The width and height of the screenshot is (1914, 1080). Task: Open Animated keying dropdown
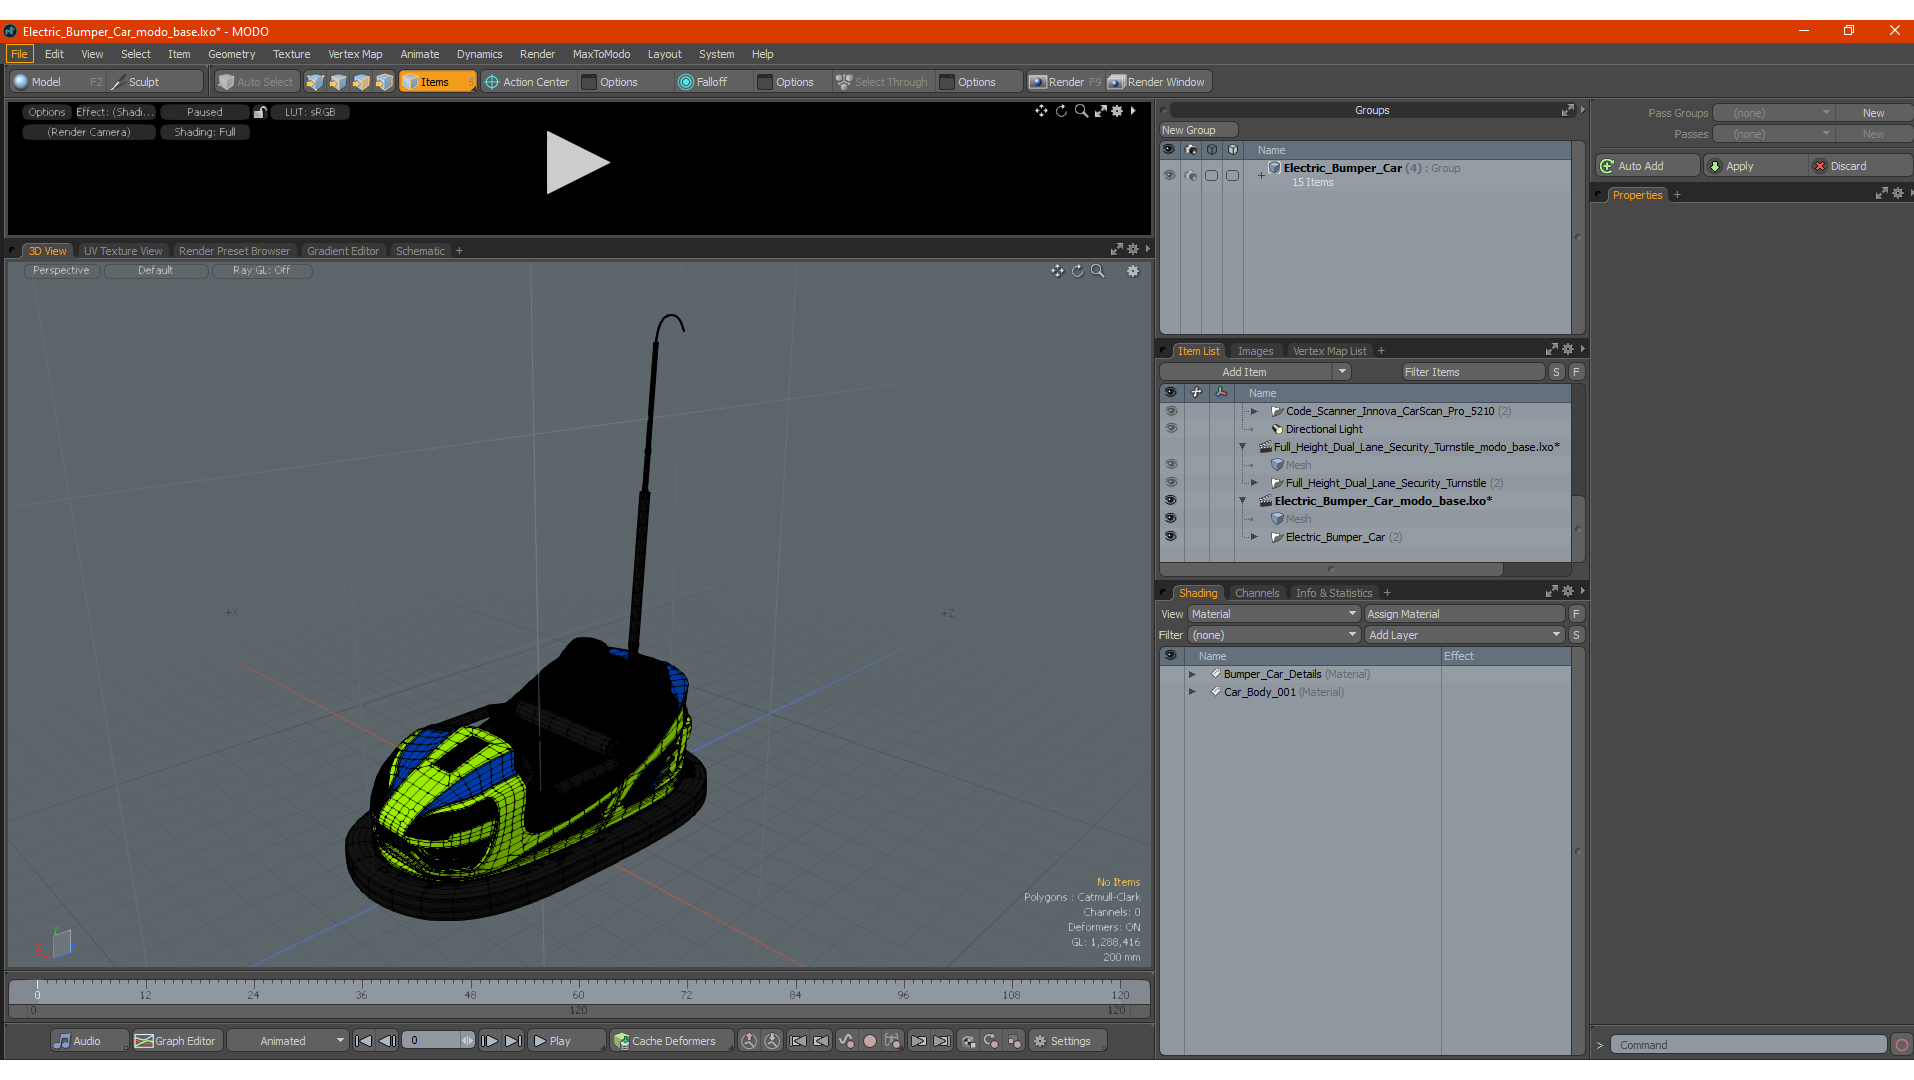(287, 1041)
